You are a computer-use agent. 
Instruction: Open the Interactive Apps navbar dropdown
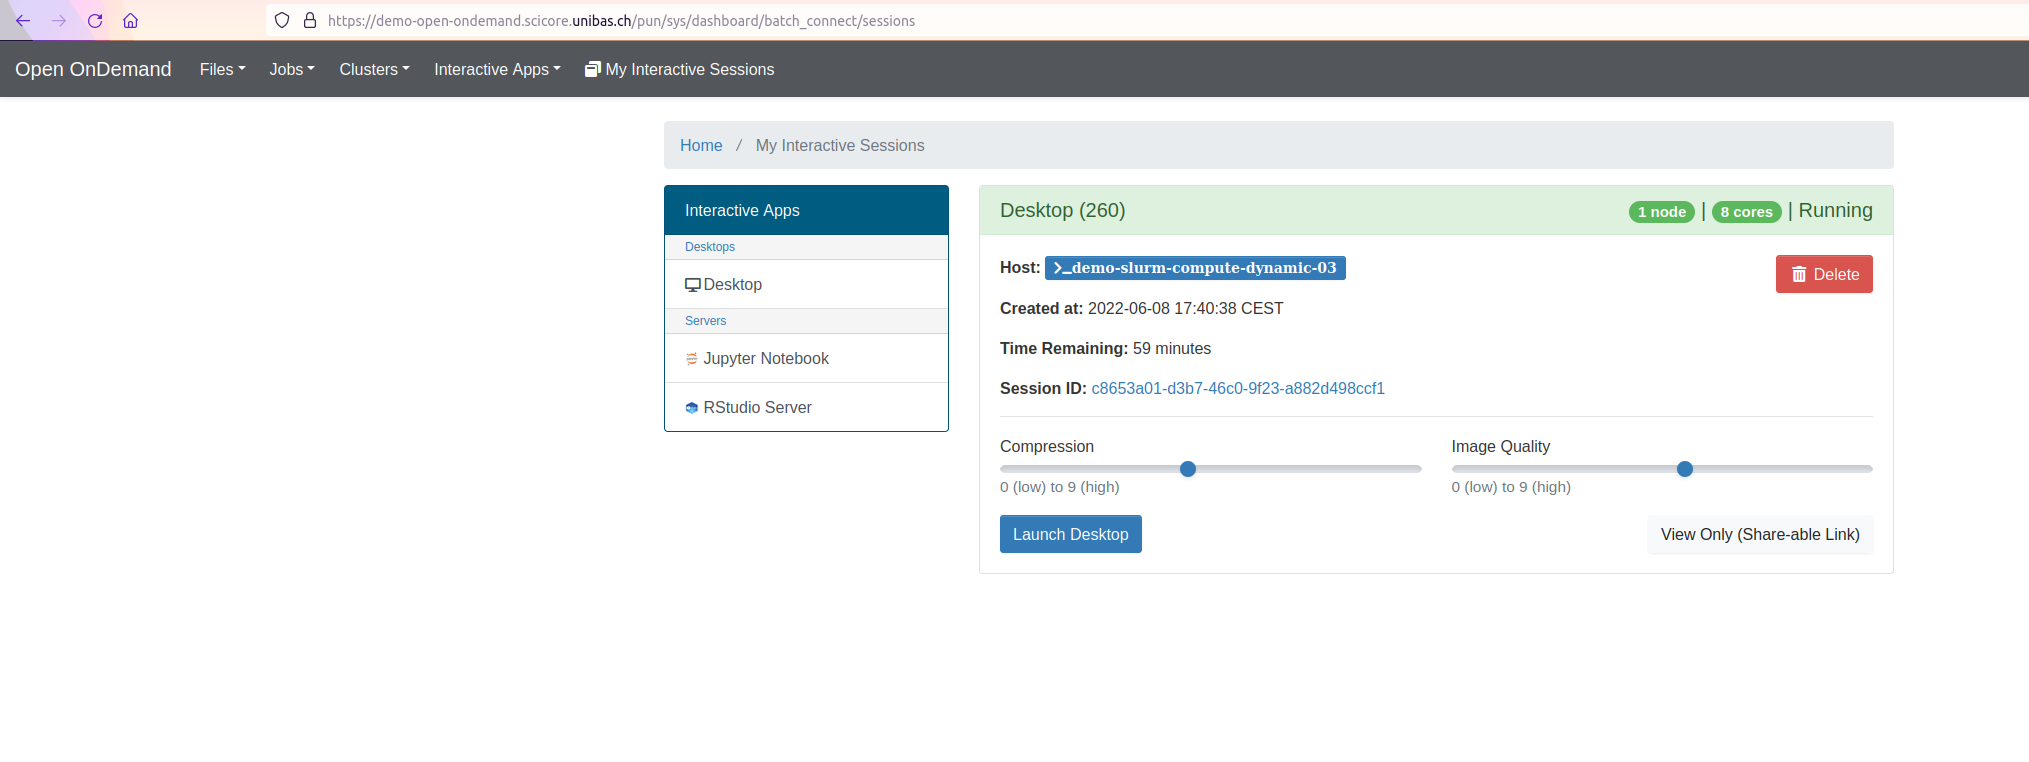pyautogui.click(x=497, y=70)
